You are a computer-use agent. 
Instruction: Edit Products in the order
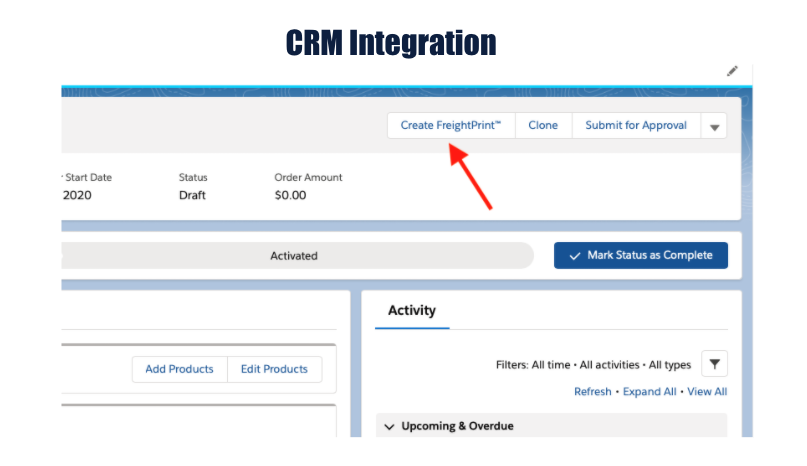pyautogui.click(x=274, y=369)
